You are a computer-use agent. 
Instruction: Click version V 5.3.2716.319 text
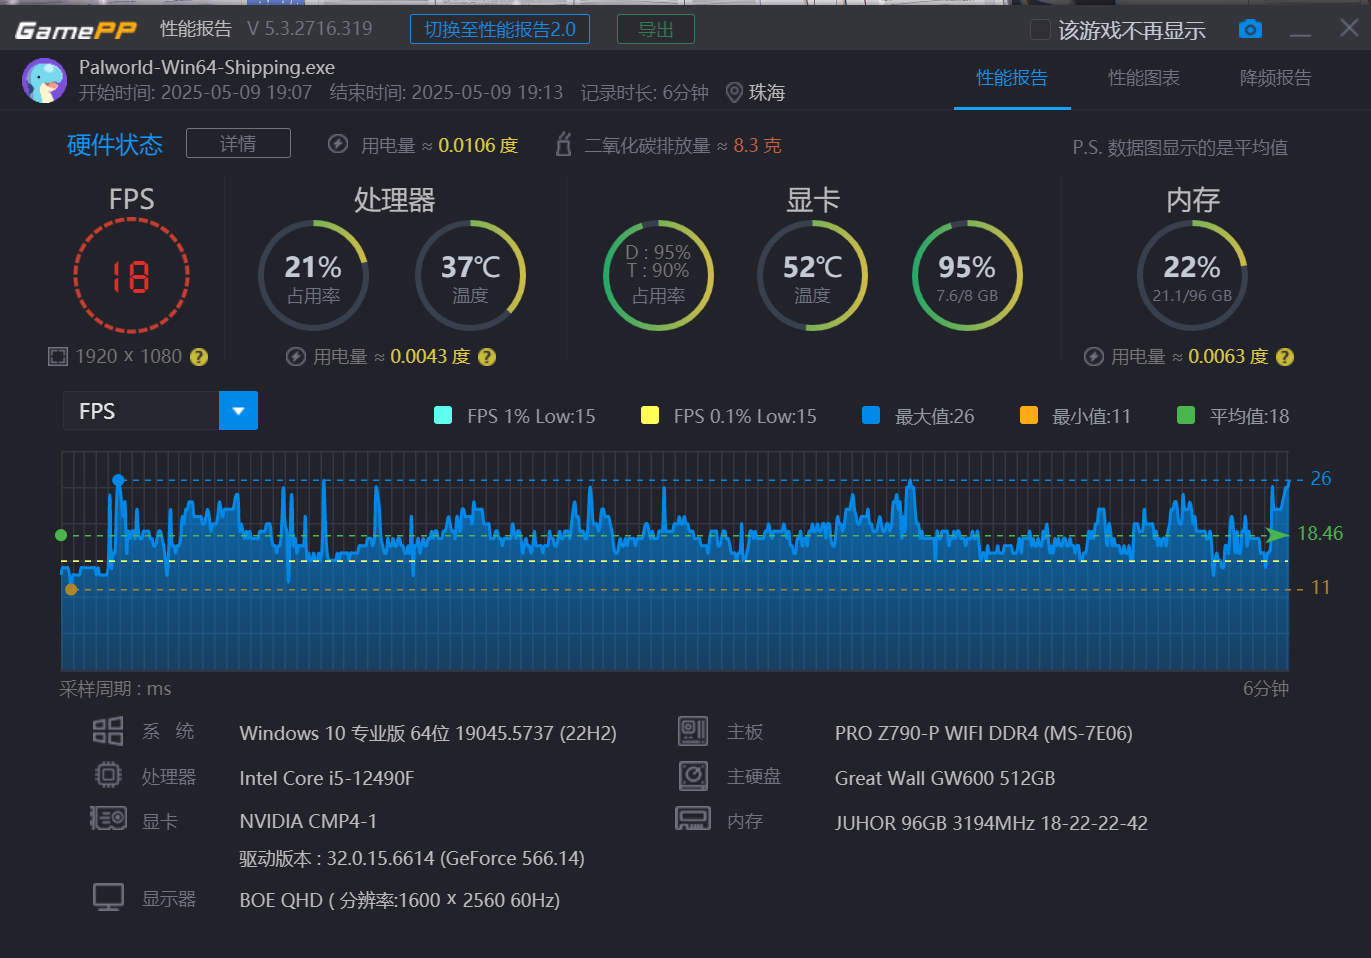point(310,29)
